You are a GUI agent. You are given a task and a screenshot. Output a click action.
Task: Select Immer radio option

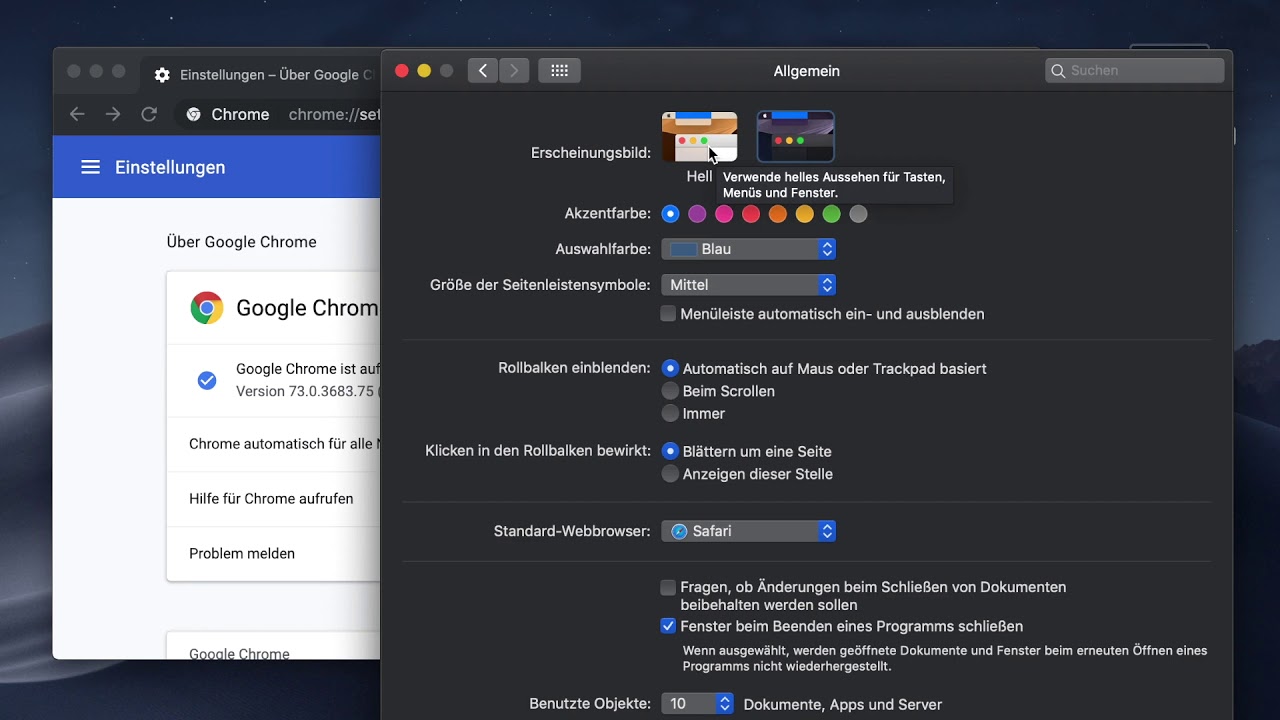670,414
